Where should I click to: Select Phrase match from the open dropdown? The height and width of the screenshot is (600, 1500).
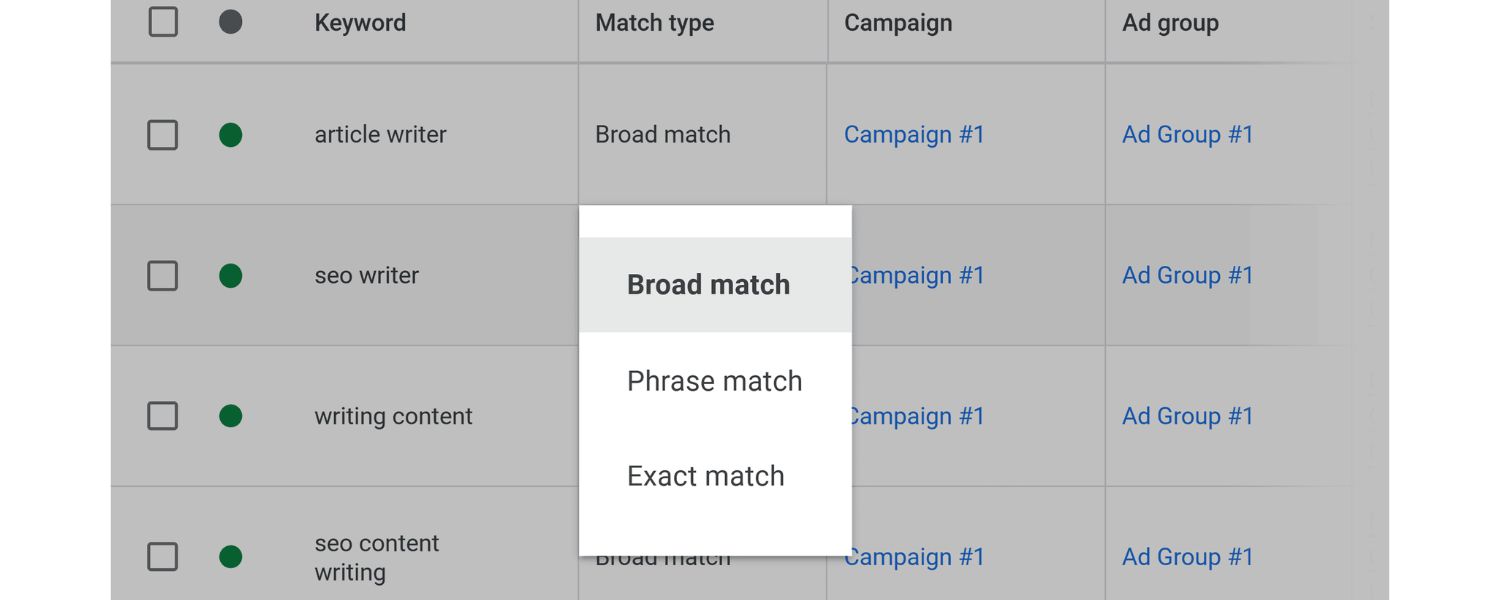(x=714, y=381)
